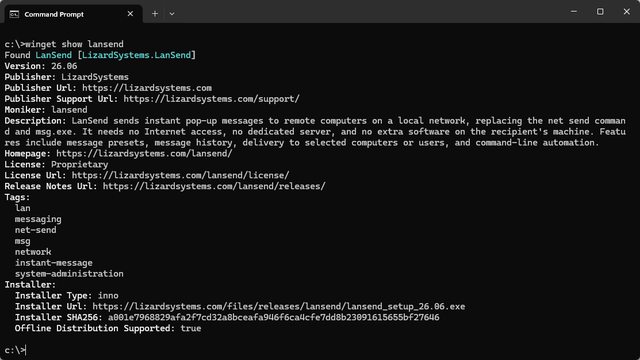
Task: Click the Installer SHA256 hash value
Action: pyautogui.click(x=273, y=318)
